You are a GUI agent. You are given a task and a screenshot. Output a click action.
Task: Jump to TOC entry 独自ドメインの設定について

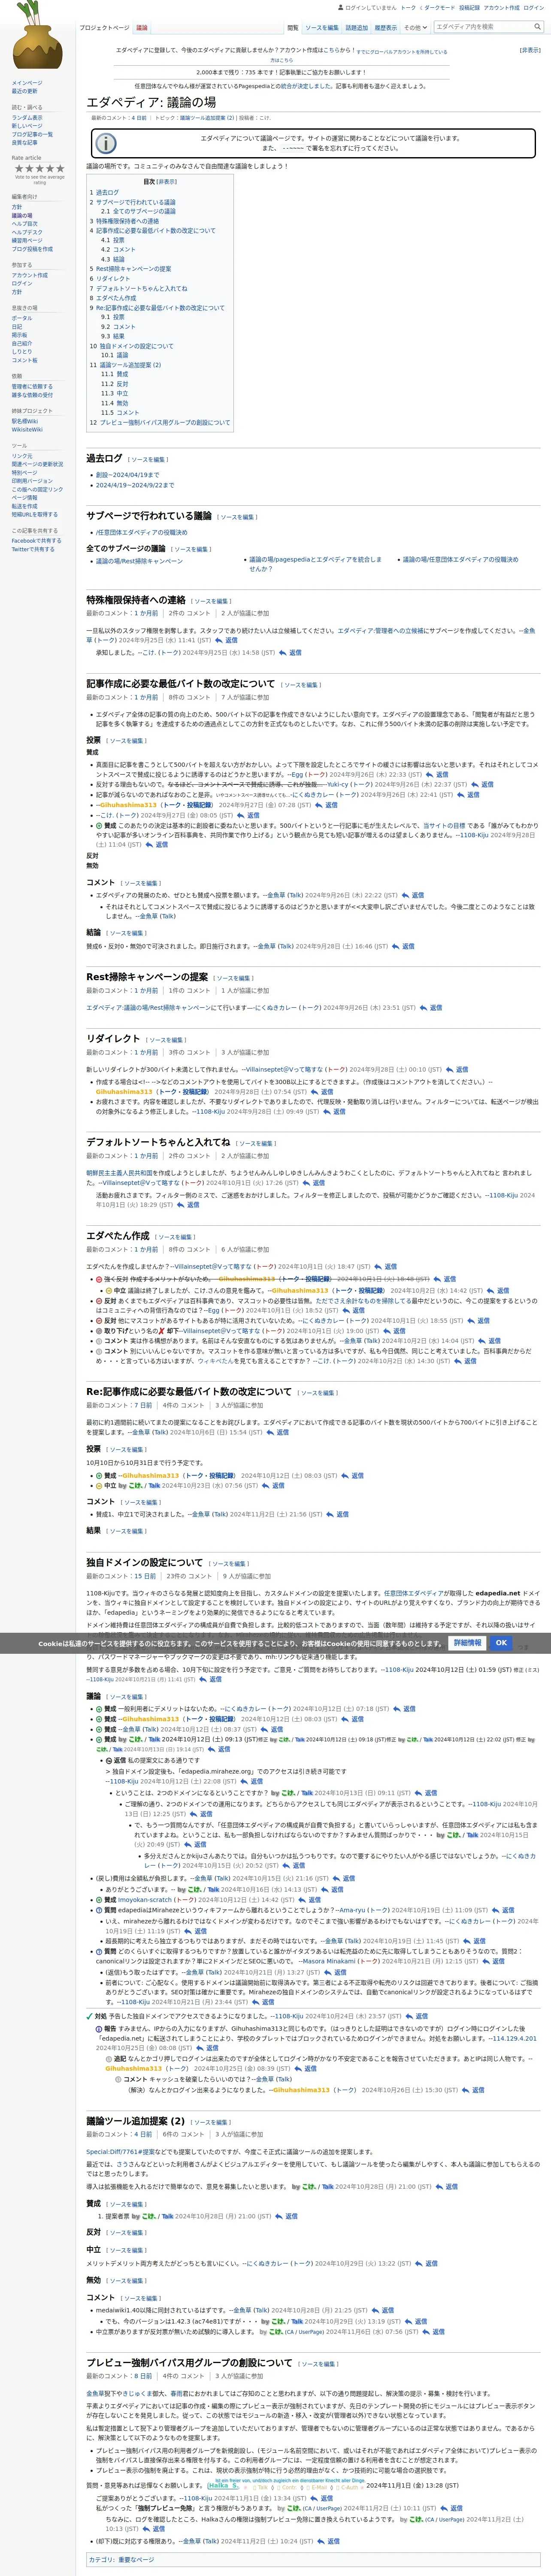136,346
